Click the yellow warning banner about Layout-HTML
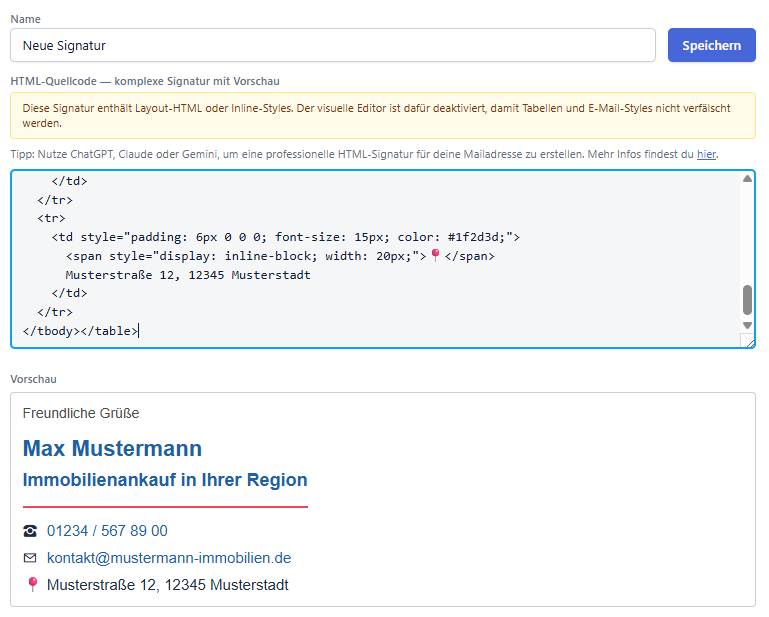 (382, 115)
